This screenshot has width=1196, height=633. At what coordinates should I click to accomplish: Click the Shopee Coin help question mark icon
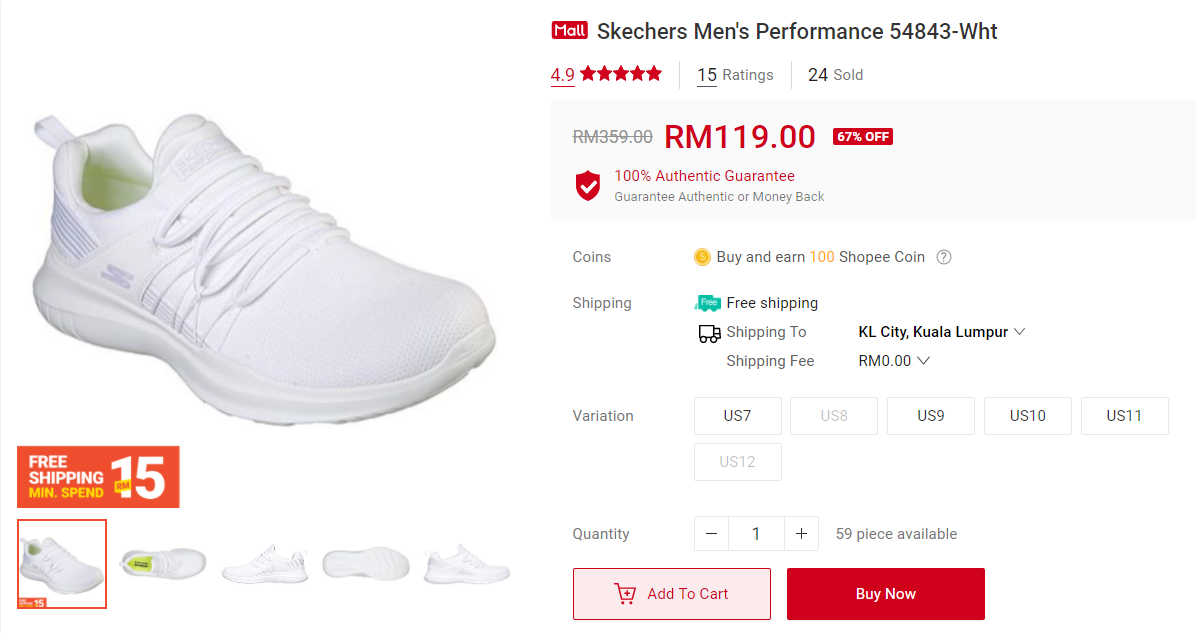coord(944,257)
